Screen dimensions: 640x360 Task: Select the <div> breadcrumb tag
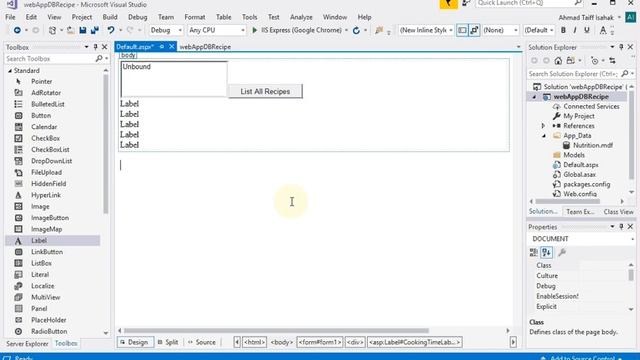pyautogui.click(x=355, y=342)
